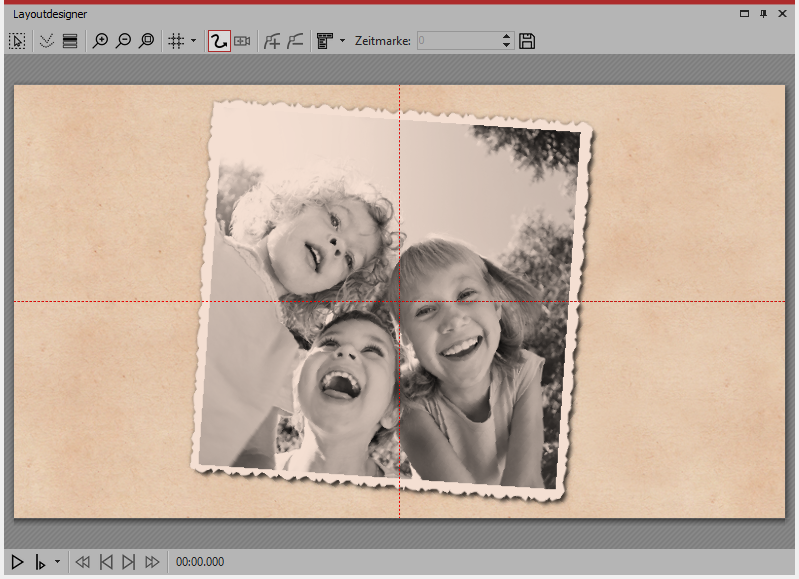Image resolution: width=799 pixels, height=579 pixels.
Task: Click the sepia photo in the canvas
Action: tap(390, 300)
